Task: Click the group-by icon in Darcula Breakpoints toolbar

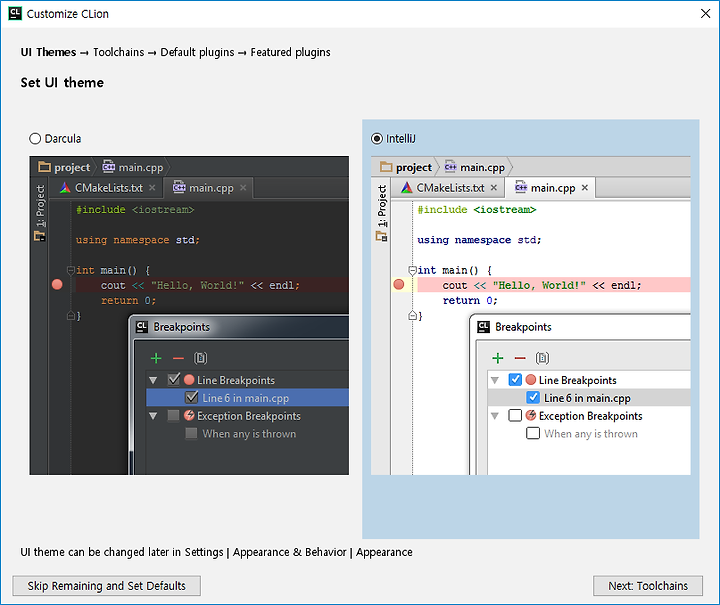Action: [x=200, y=358]
